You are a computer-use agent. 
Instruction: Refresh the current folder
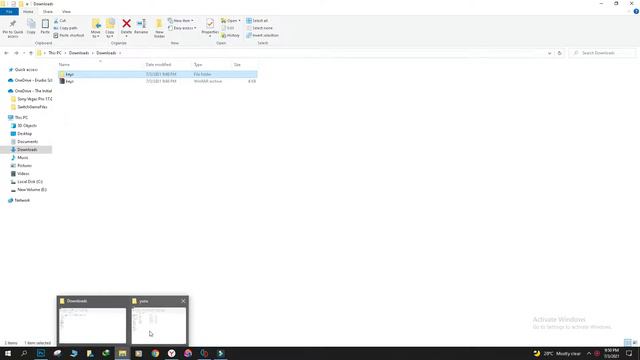click(560, 53)
